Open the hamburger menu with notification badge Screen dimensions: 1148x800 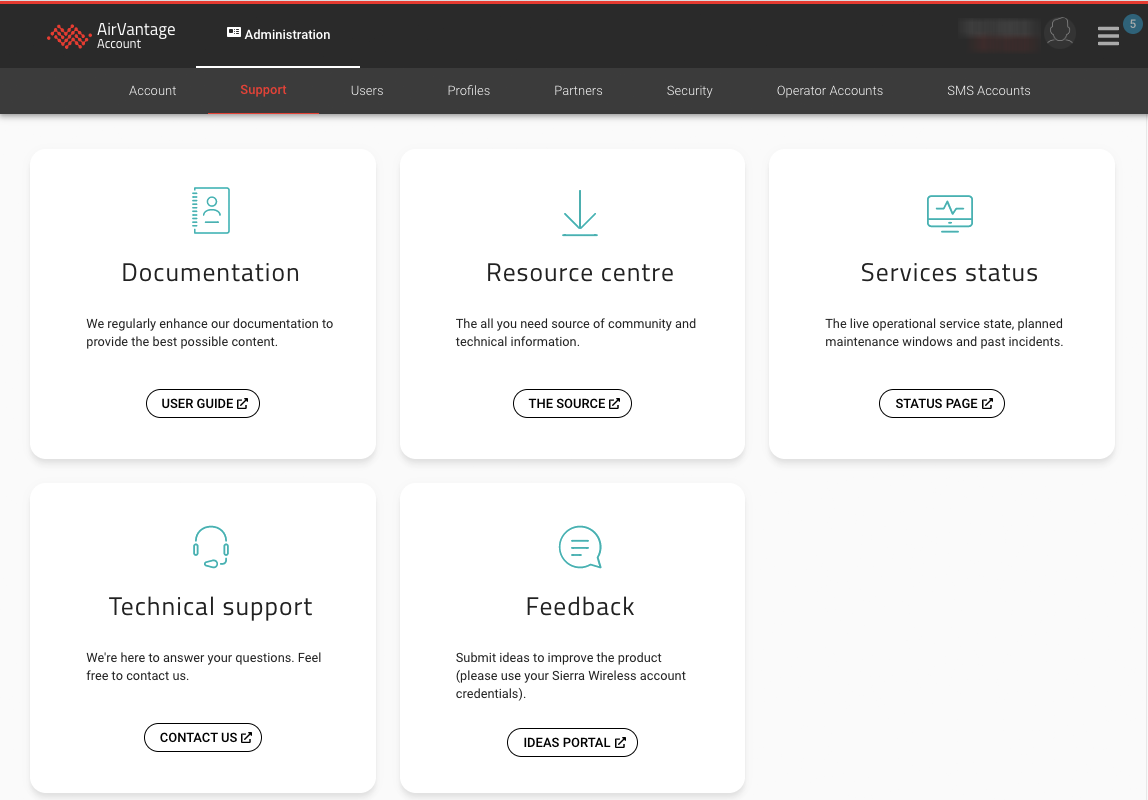(x=1108, y=36)
